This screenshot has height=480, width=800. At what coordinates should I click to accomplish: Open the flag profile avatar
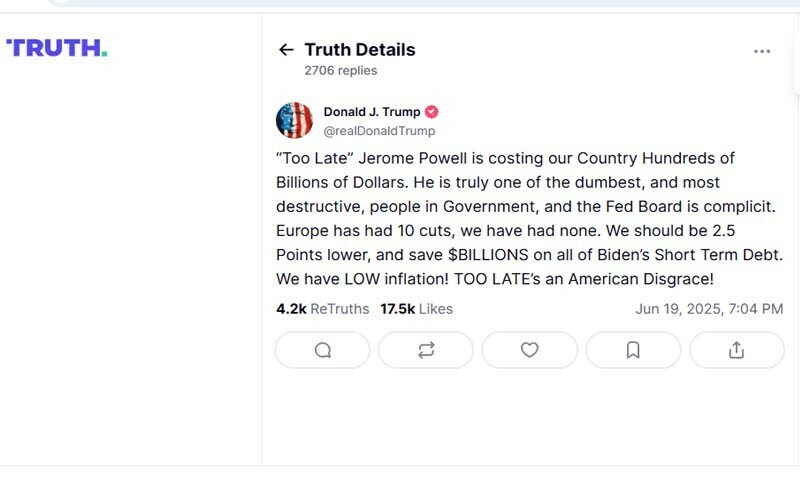coord(294,121)
